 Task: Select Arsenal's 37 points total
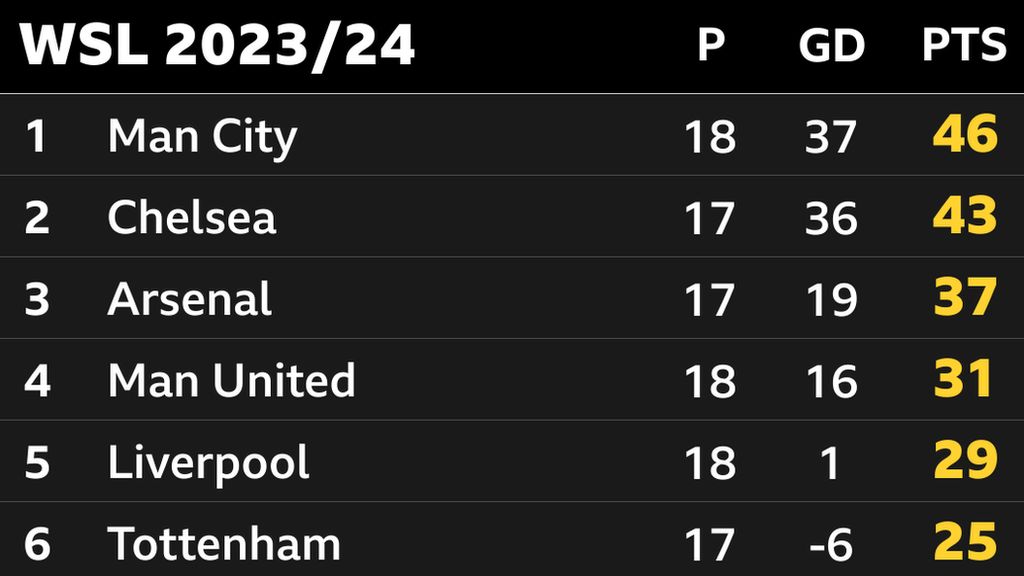(x=965, y=299)
